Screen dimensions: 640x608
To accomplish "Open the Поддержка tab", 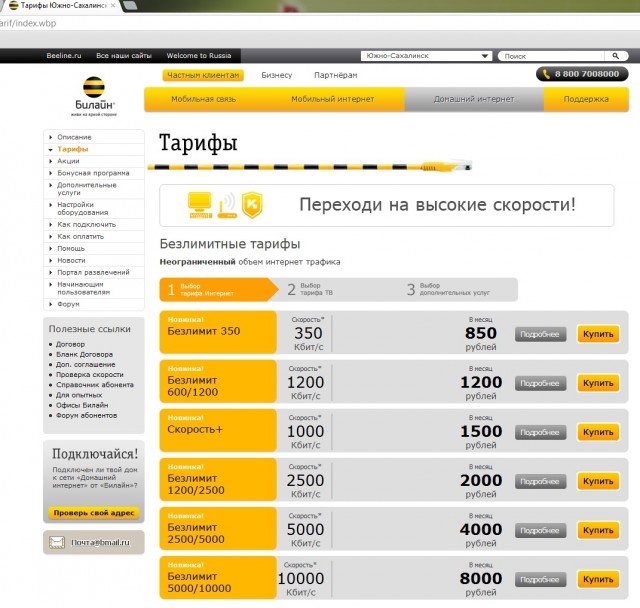I will tap(586, 99).
